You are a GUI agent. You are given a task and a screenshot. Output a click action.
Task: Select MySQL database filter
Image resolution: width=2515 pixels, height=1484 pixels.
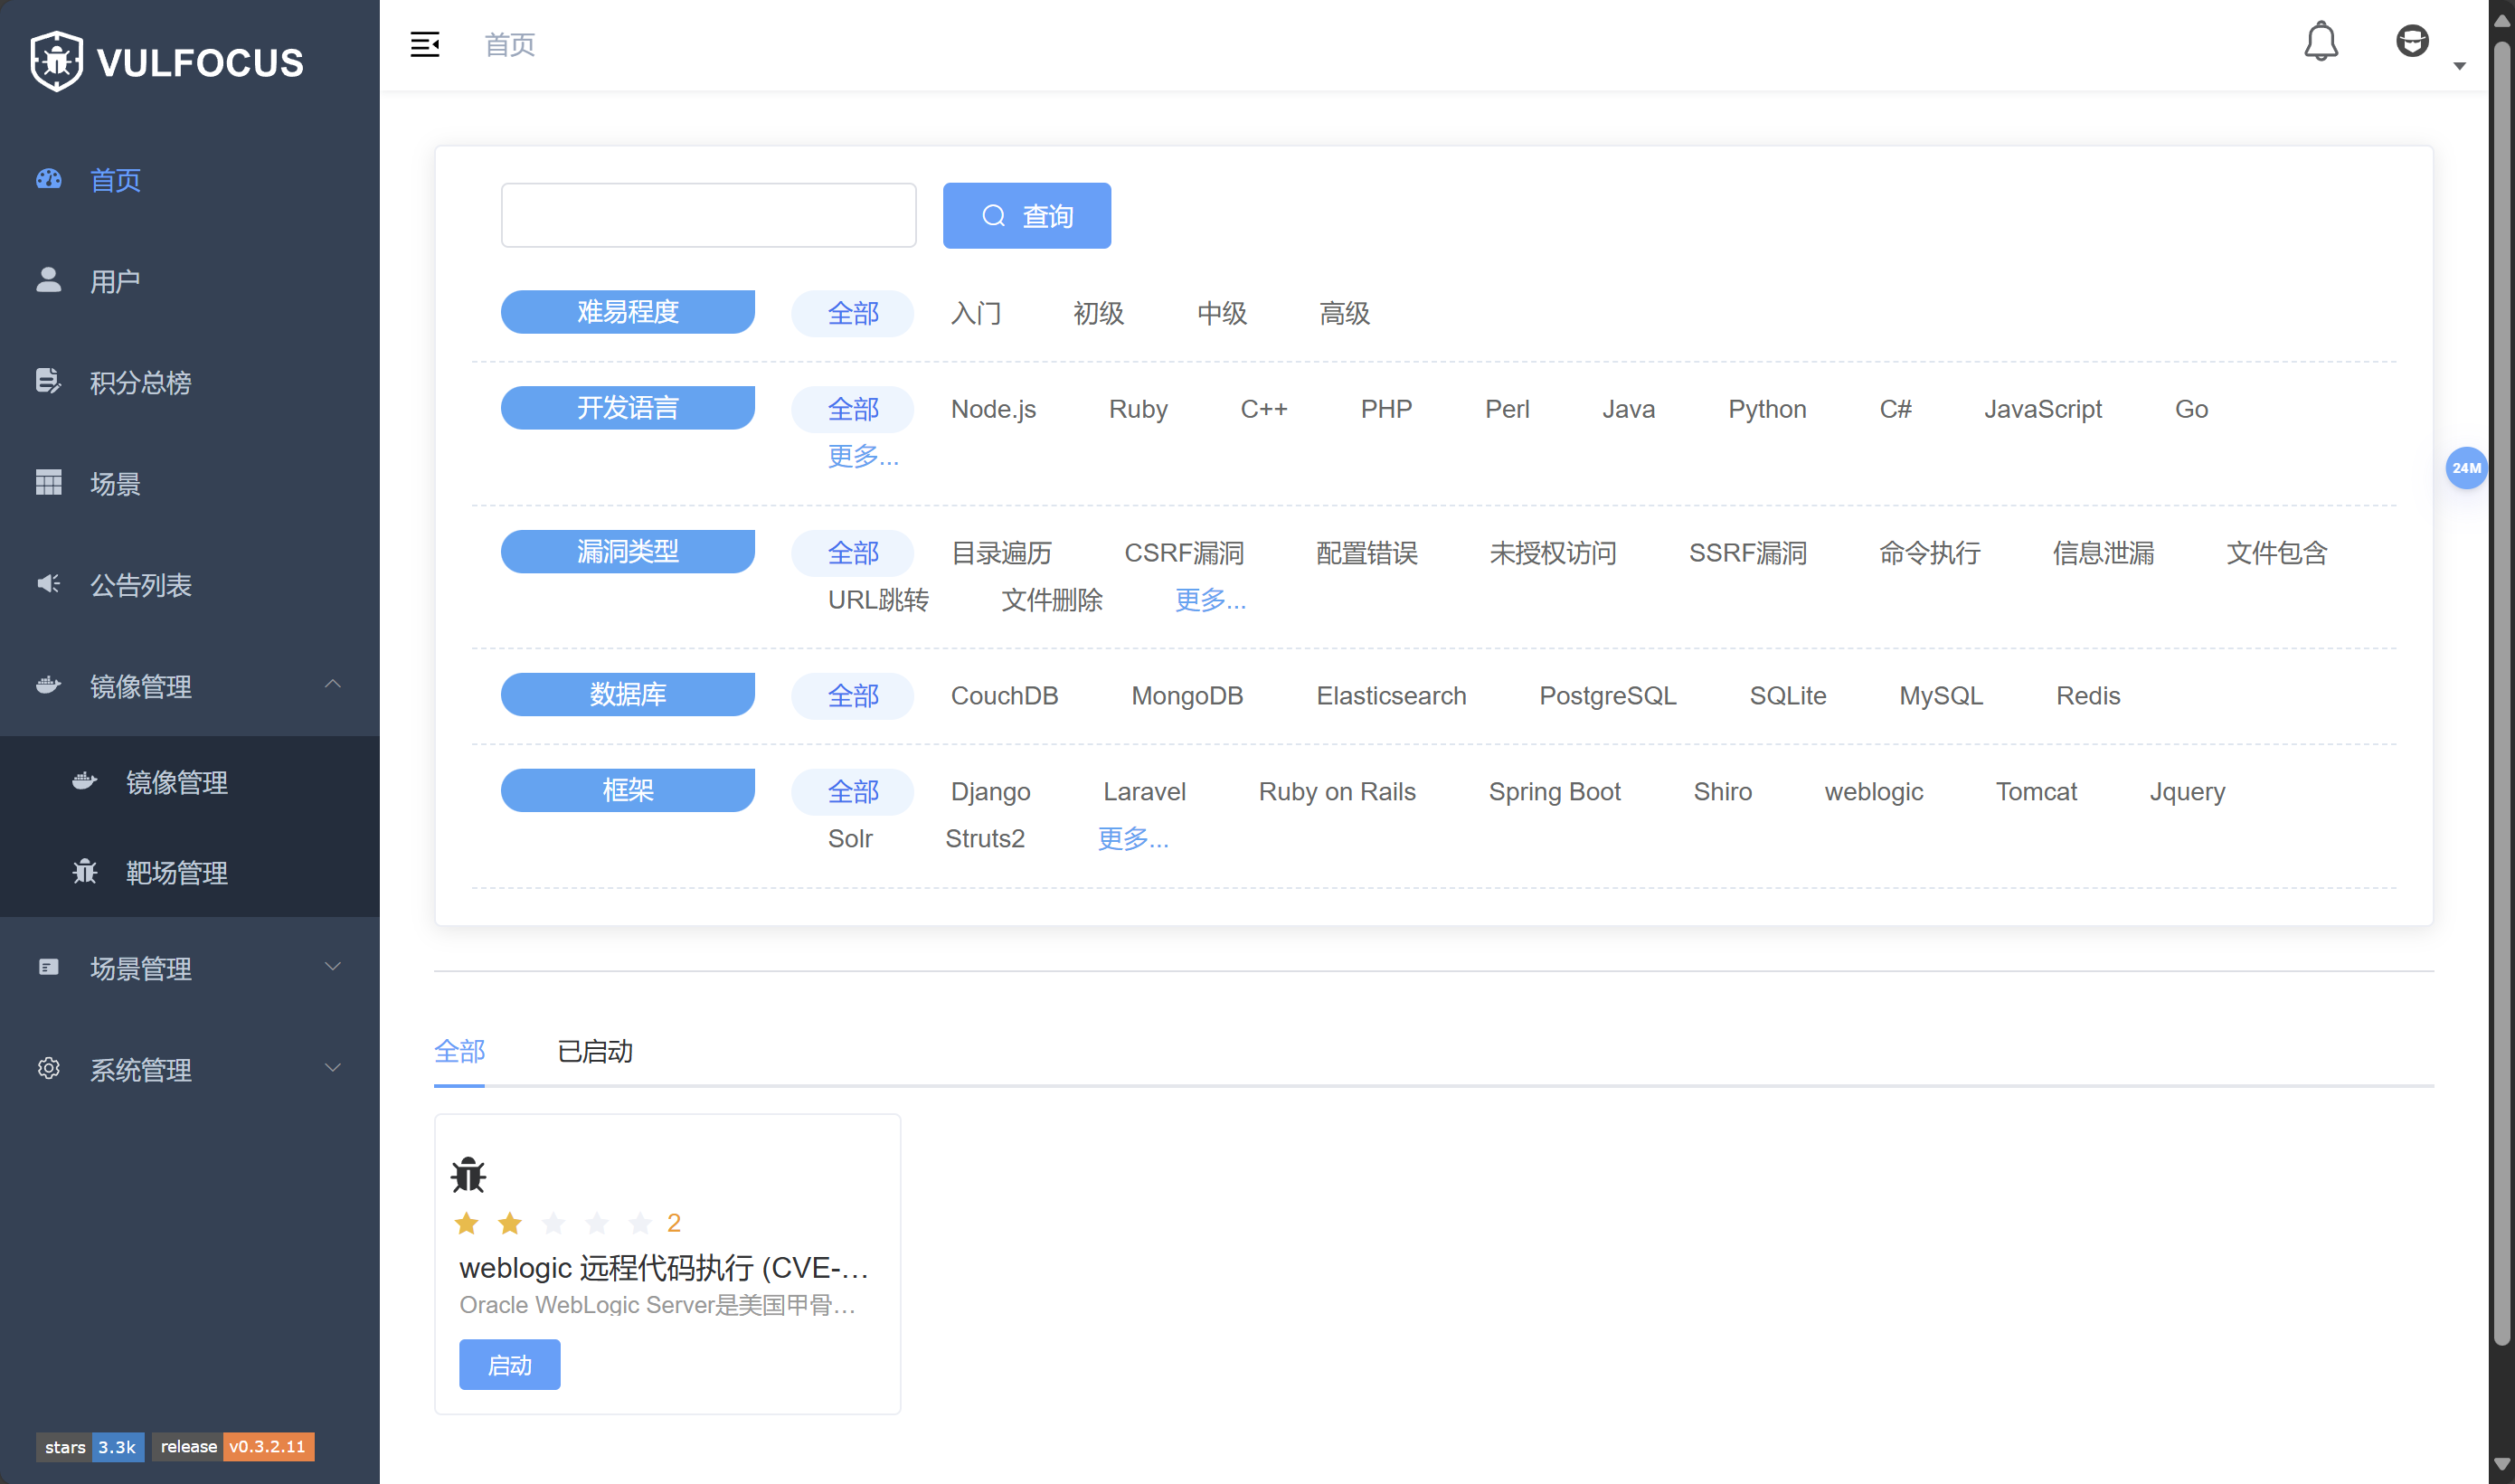[1940, 695]
